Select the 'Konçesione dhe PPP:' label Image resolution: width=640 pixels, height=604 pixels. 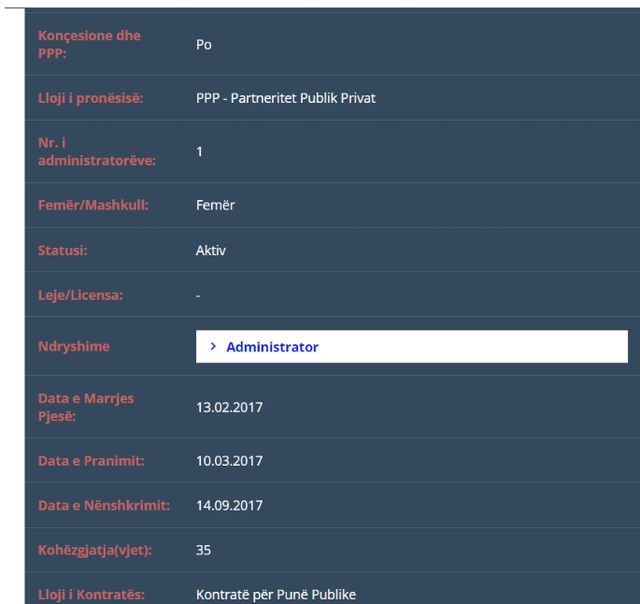[x=89, y=44]
